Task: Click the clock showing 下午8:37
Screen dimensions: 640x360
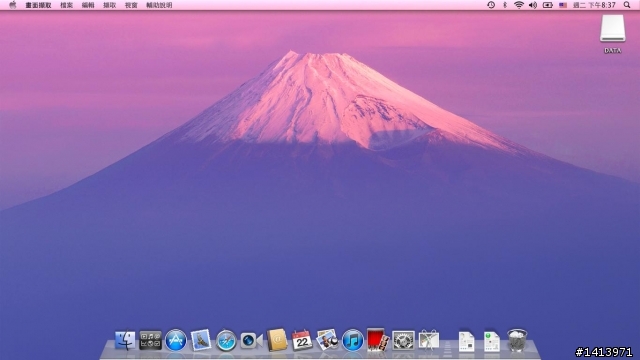Action: 594,5
